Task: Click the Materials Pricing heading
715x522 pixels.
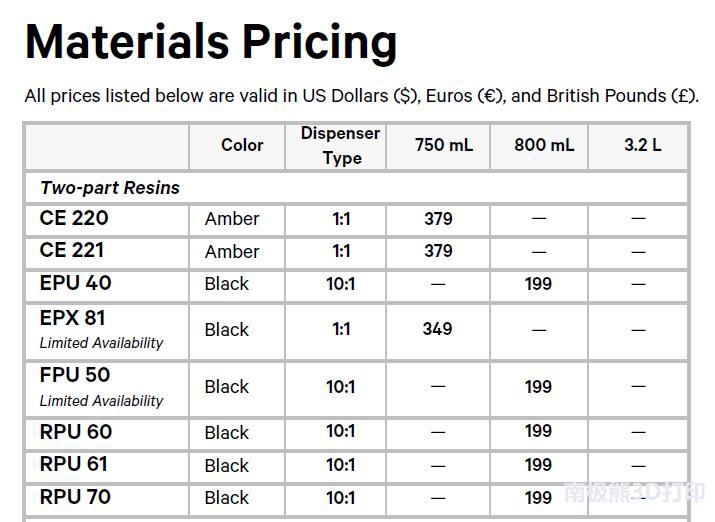Action: coord(211,42)
